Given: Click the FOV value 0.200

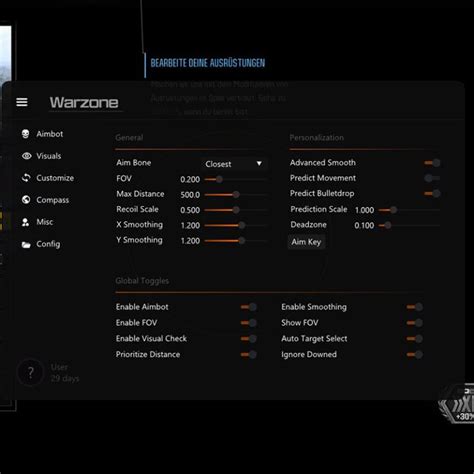Looking at the screenshot, I should click(190, 179).
